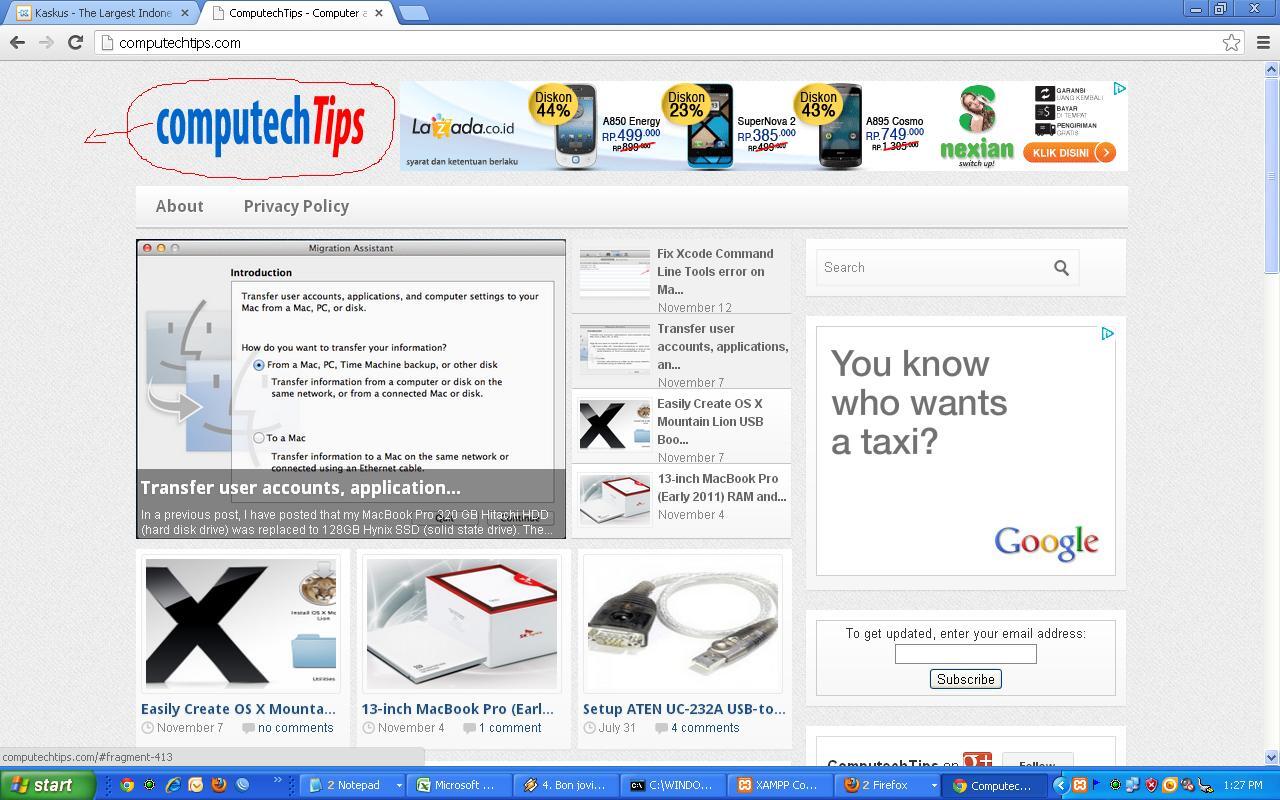
Task: Switch to XAMPP Control Panel window
Action: 779,786
